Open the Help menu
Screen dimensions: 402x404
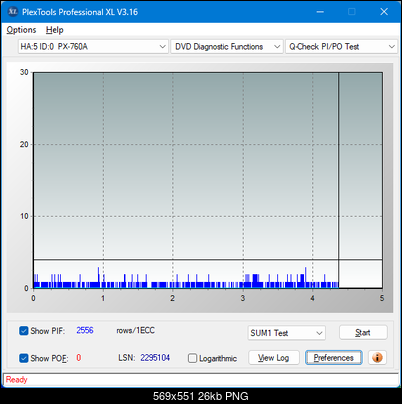click(x=55, y=30)
